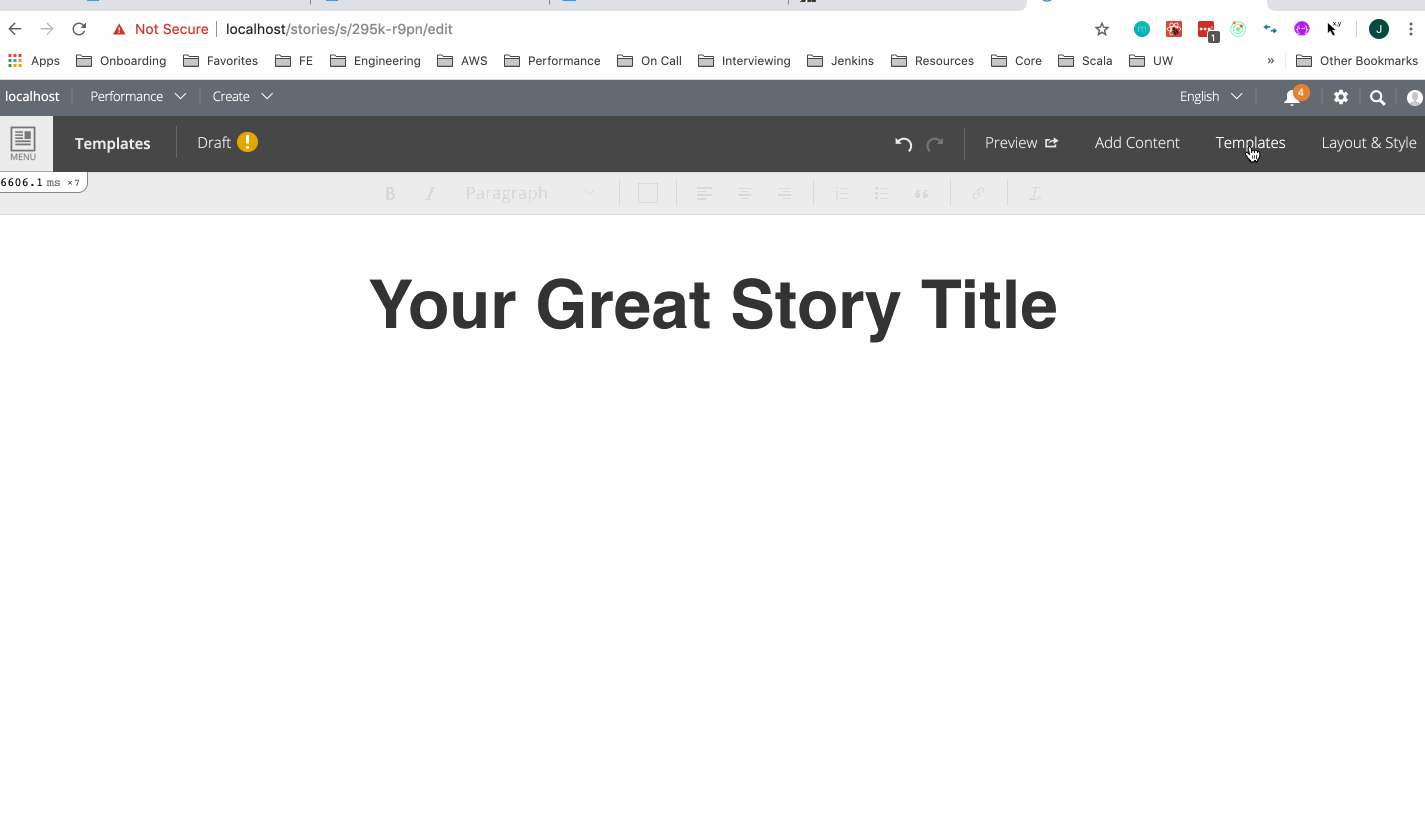Open the Performance bookmarks folder

coord(553,61)
